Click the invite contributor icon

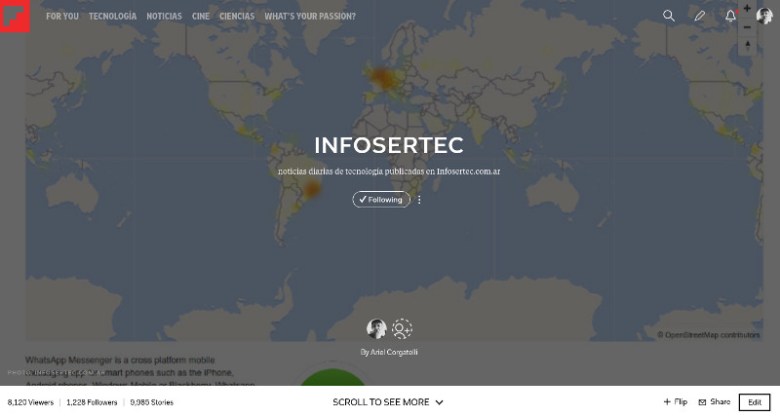click(x=402, y=329)
